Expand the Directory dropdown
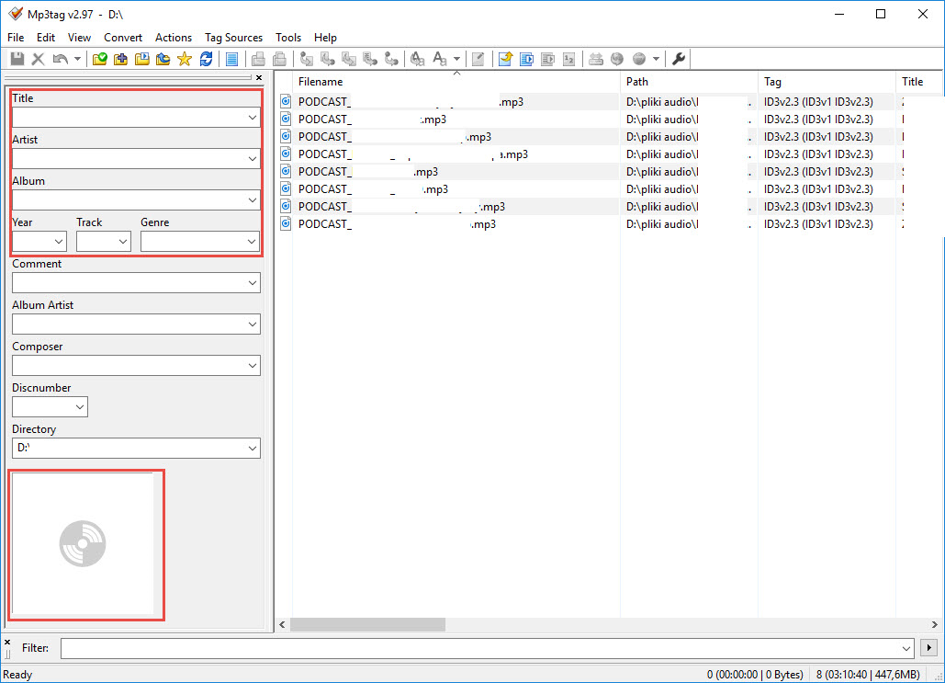 252,448
